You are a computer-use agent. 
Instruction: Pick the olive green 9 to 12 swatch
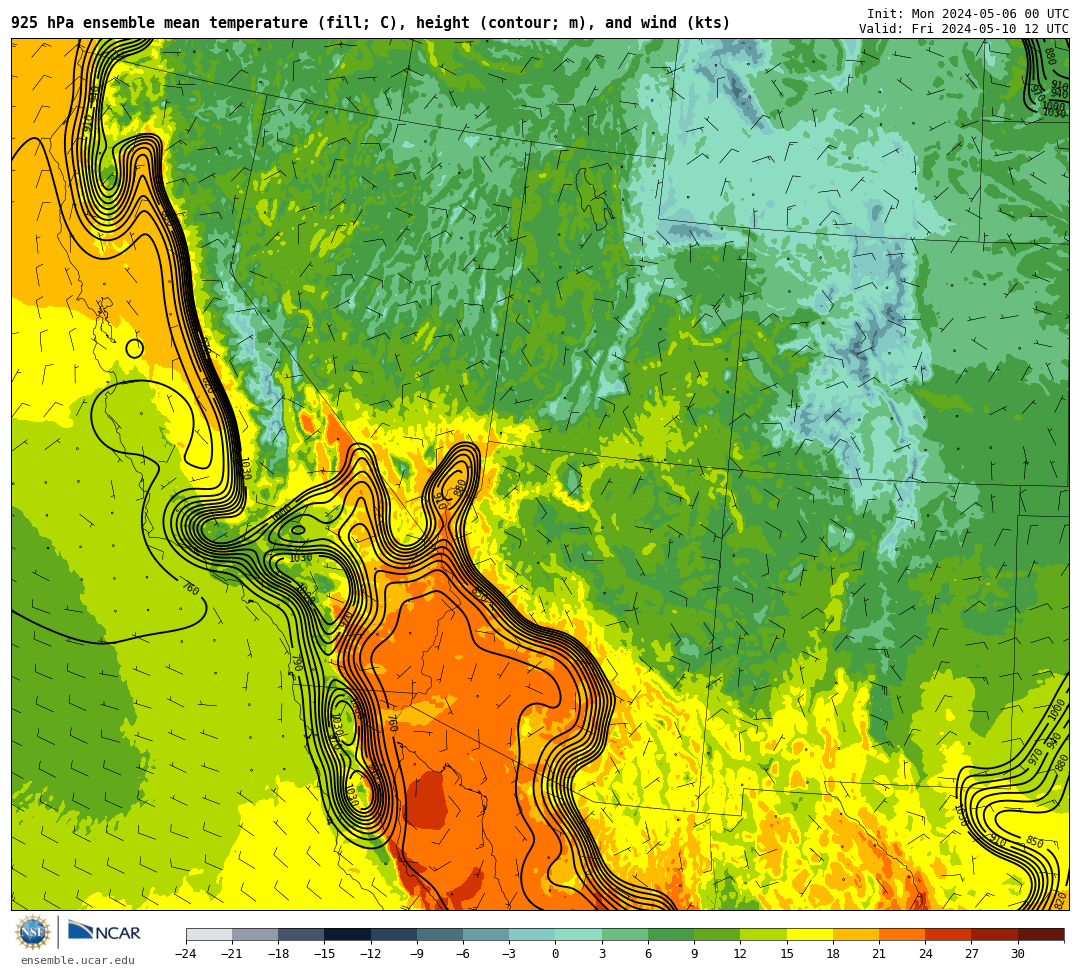click(x=717, y=934)
